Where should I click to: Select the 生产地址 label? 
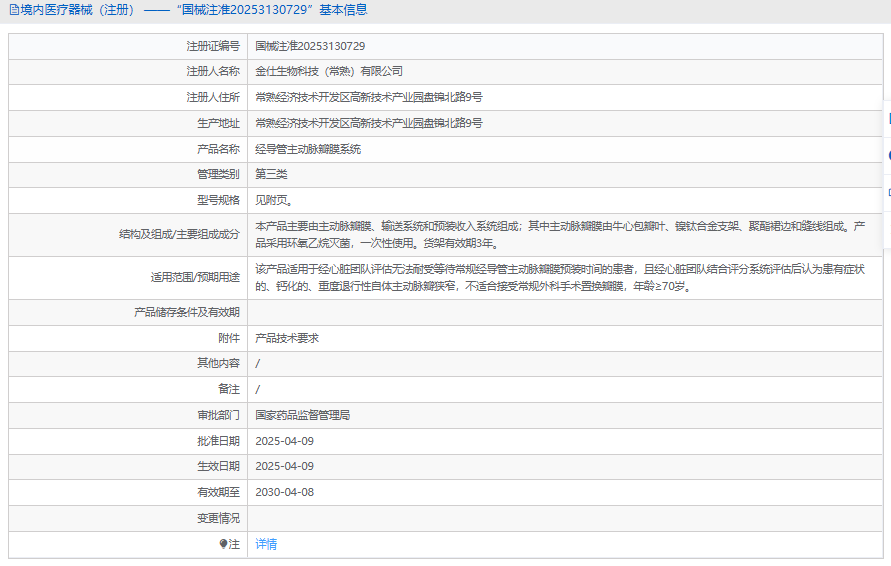pyautogui.click(x=218, y=123)
